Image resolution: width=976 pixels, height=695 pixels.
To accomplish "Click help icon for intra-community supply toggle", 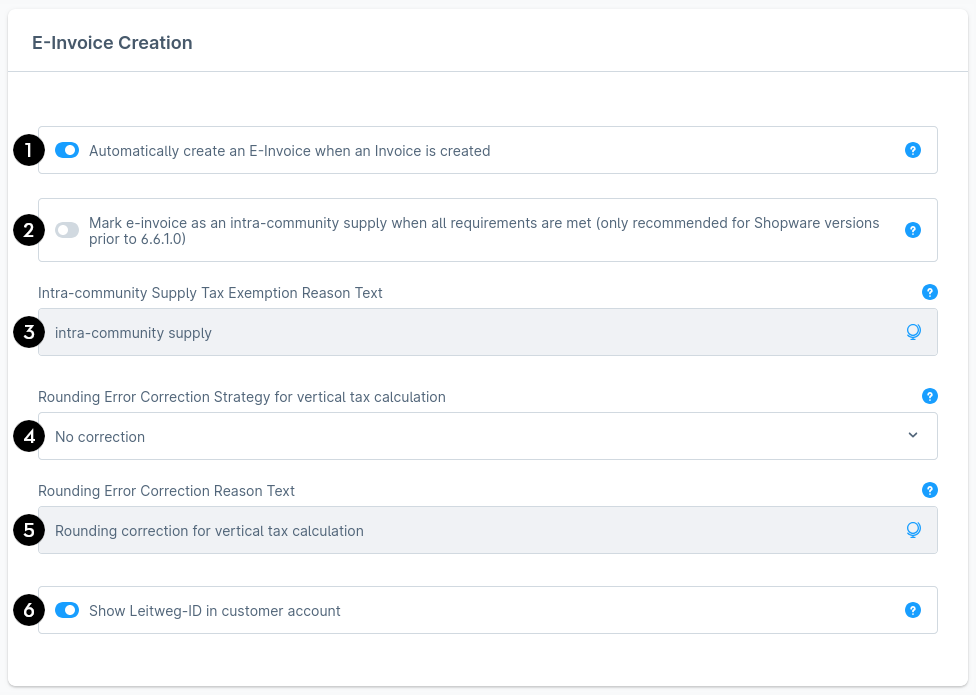I will pyautogui.click(x=912, y=230).
